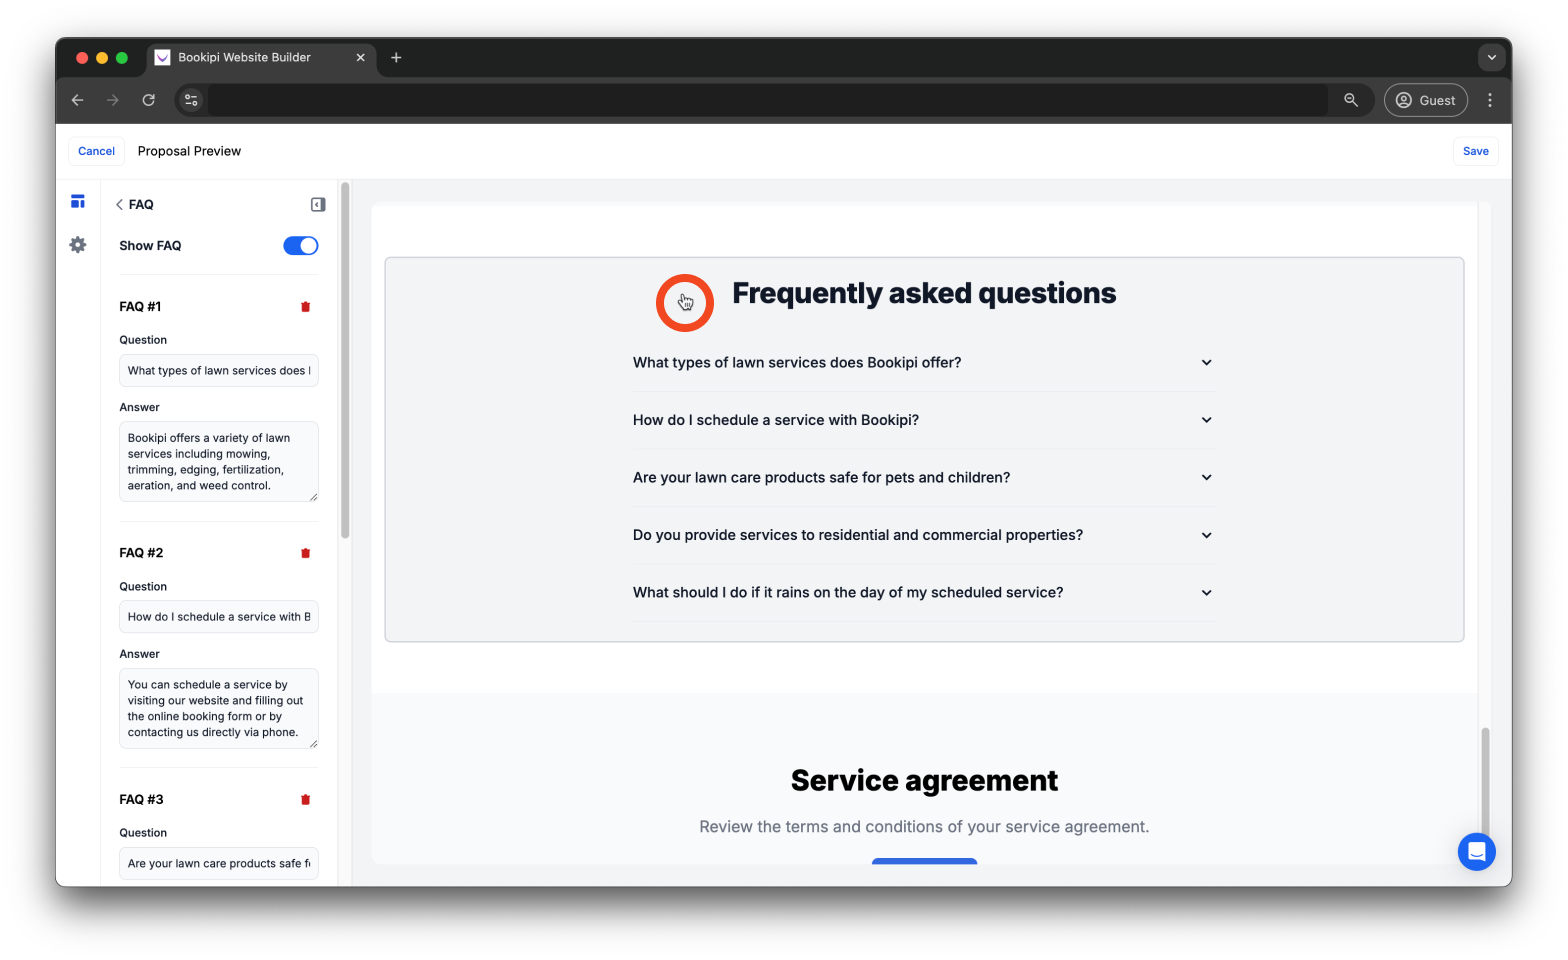Click 'Review the terms and conditions' text

pos(924,827)
